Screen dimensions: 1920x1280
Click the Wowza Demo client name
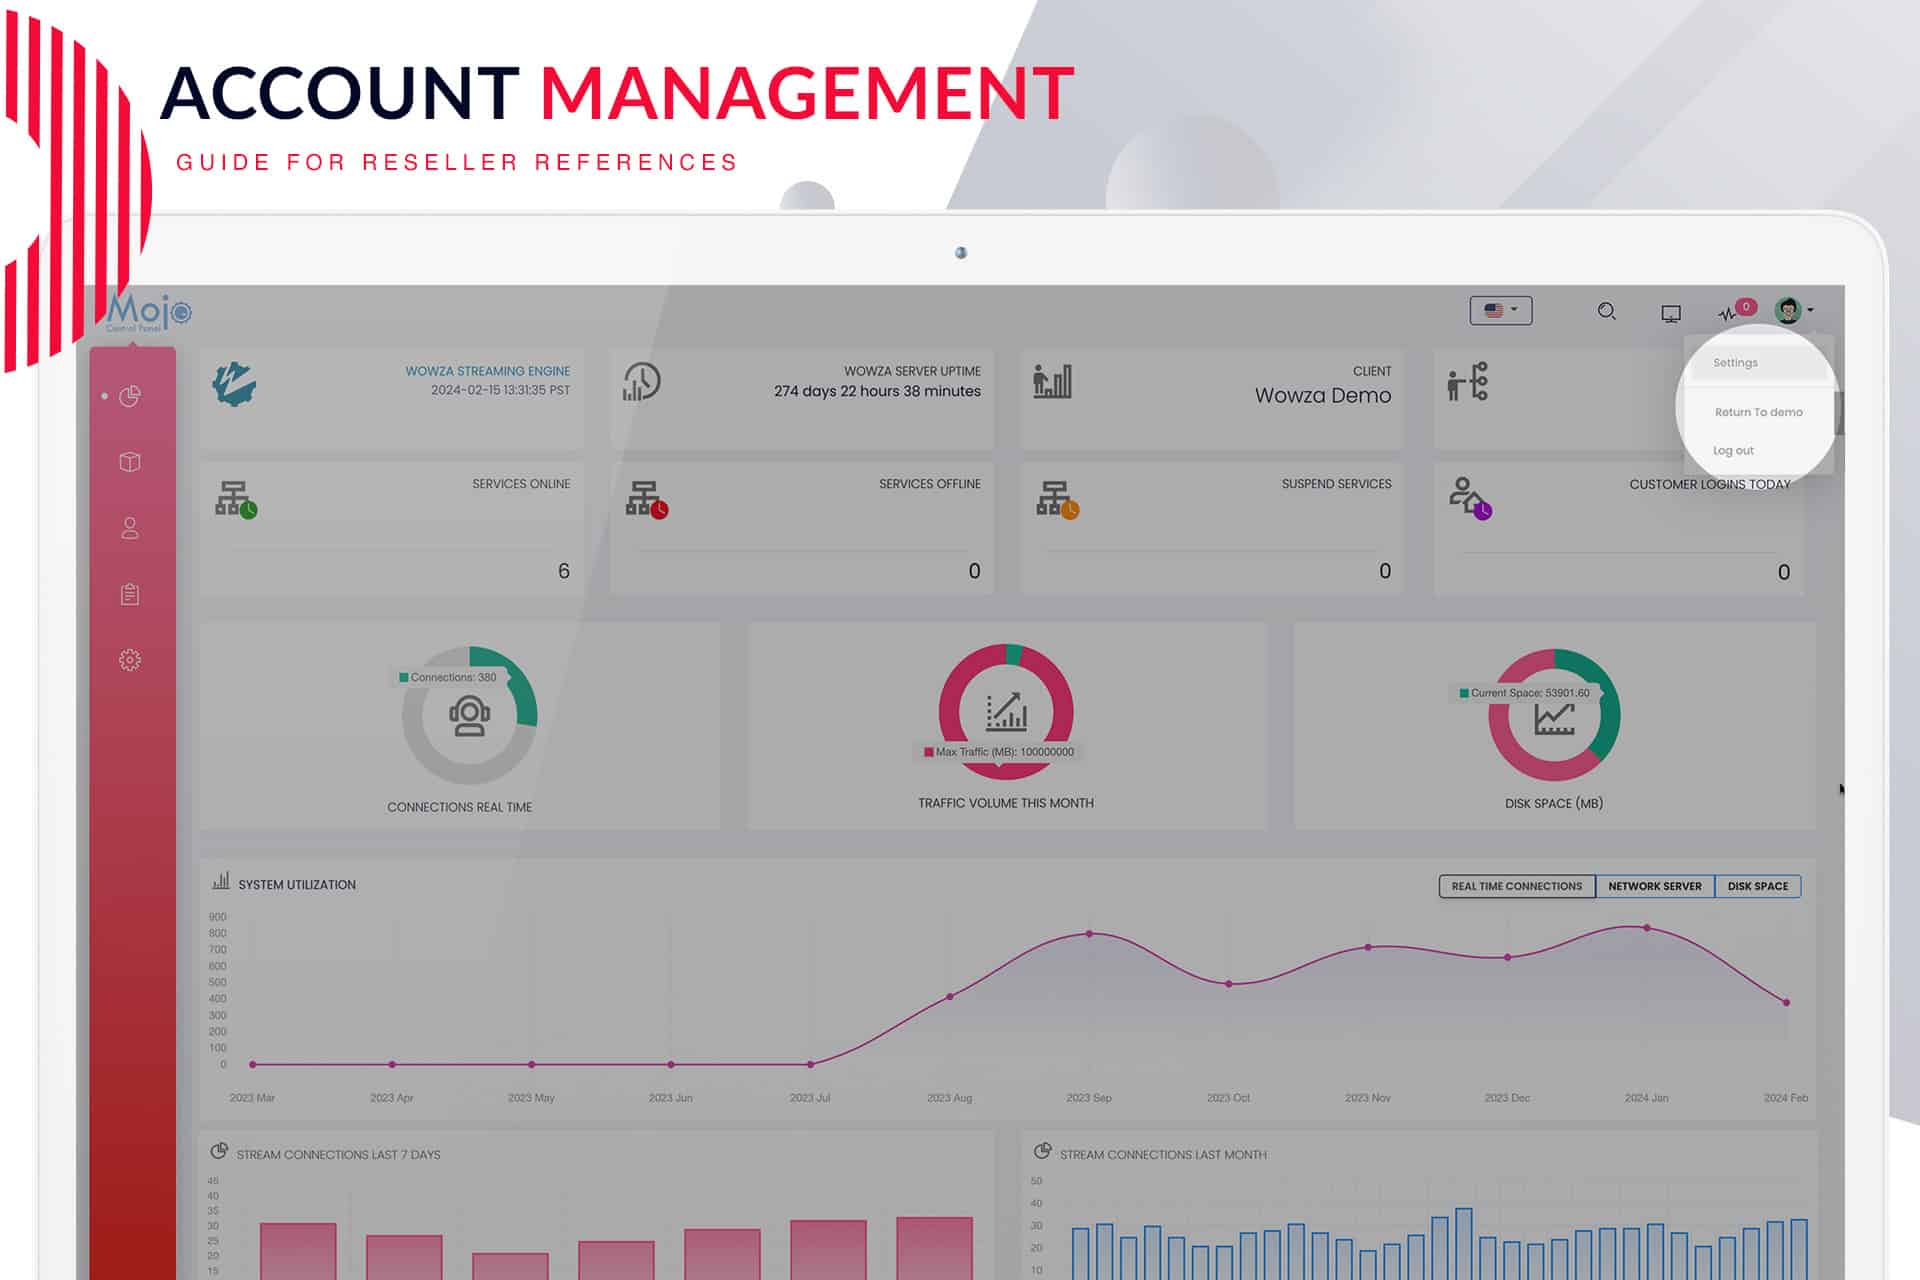coord(1323,396)
